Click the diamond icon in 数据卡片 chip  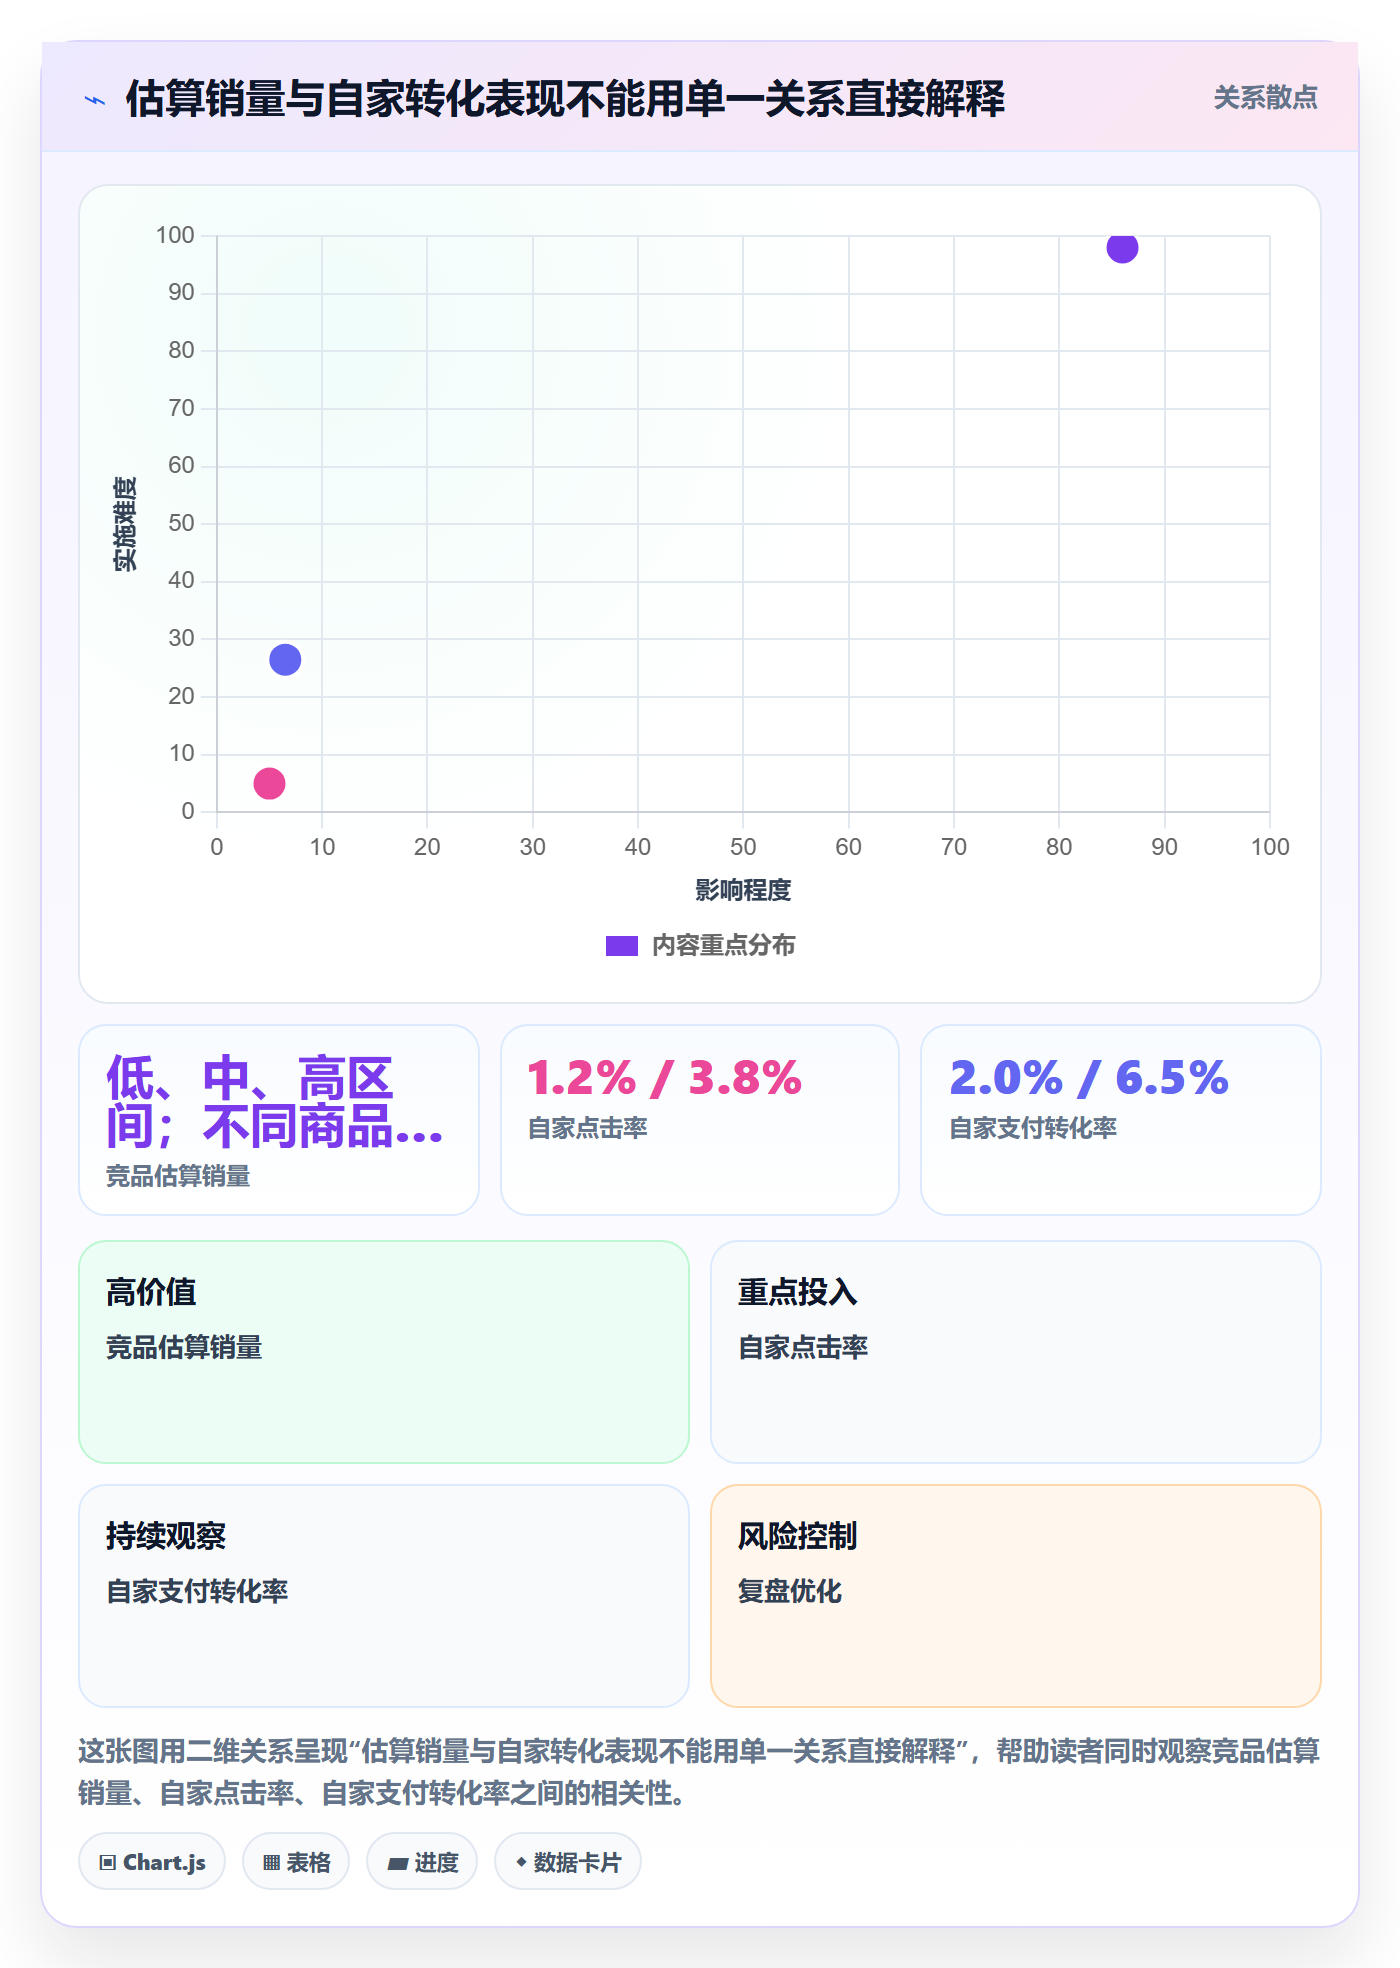coord(521,1862)
